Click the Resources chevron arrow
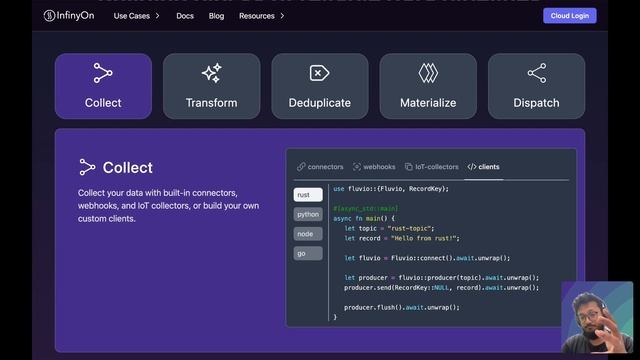 (x=282, y=16)
